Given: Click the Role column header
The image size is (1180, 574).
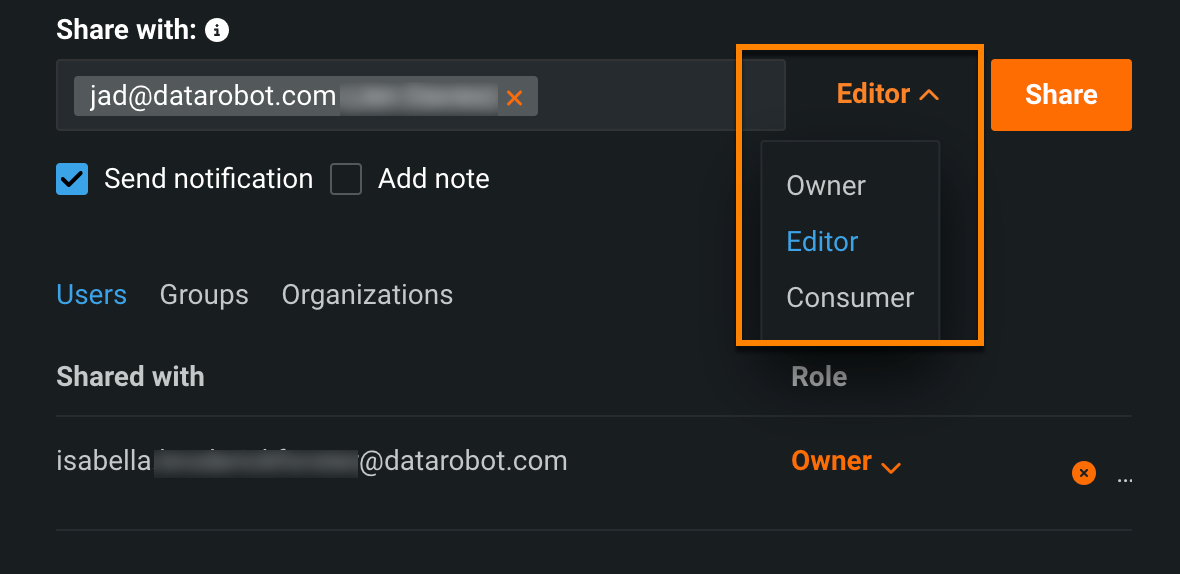Looking at the screenshot, I should pyautogui.click(x=819, y=376).
